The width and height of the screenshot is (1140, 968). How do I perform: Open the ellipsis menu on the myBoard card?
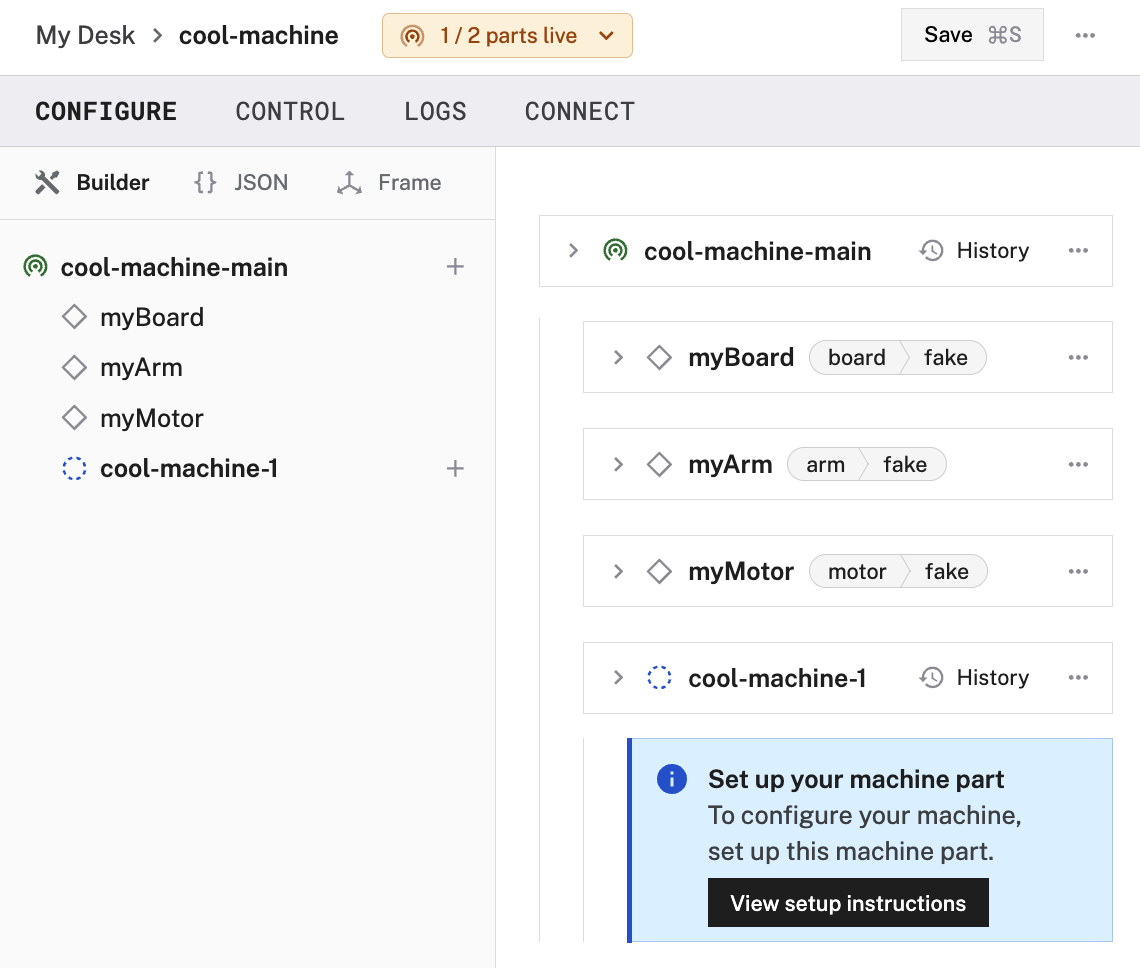[x=1078, y=357]
